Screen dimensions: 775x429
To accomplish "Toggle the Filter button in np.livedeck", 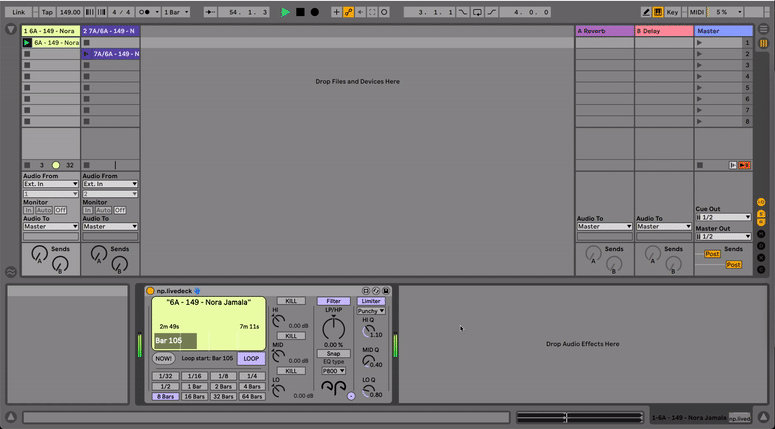I will (334, 301).
